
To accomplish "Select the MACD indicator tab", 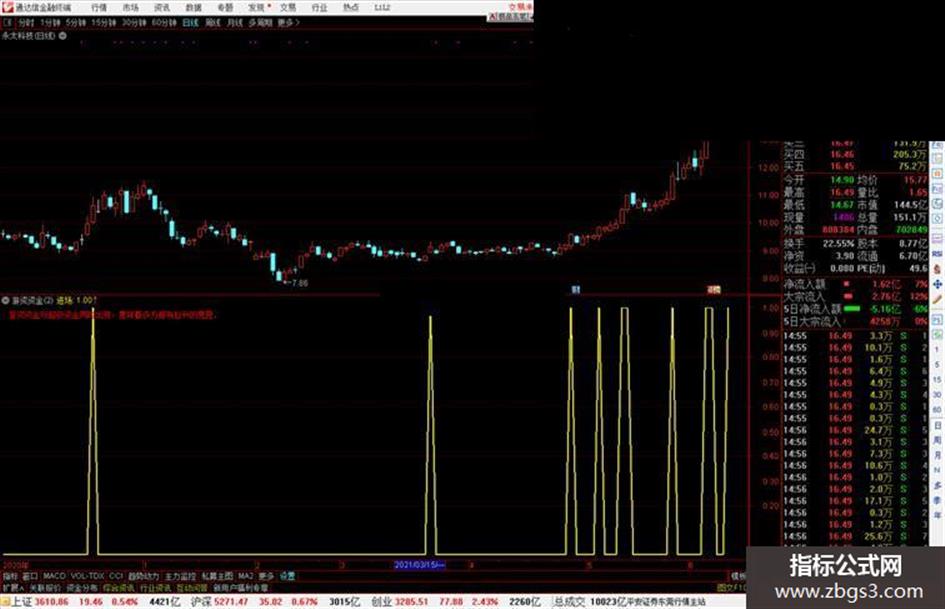I will coord(54,576).
